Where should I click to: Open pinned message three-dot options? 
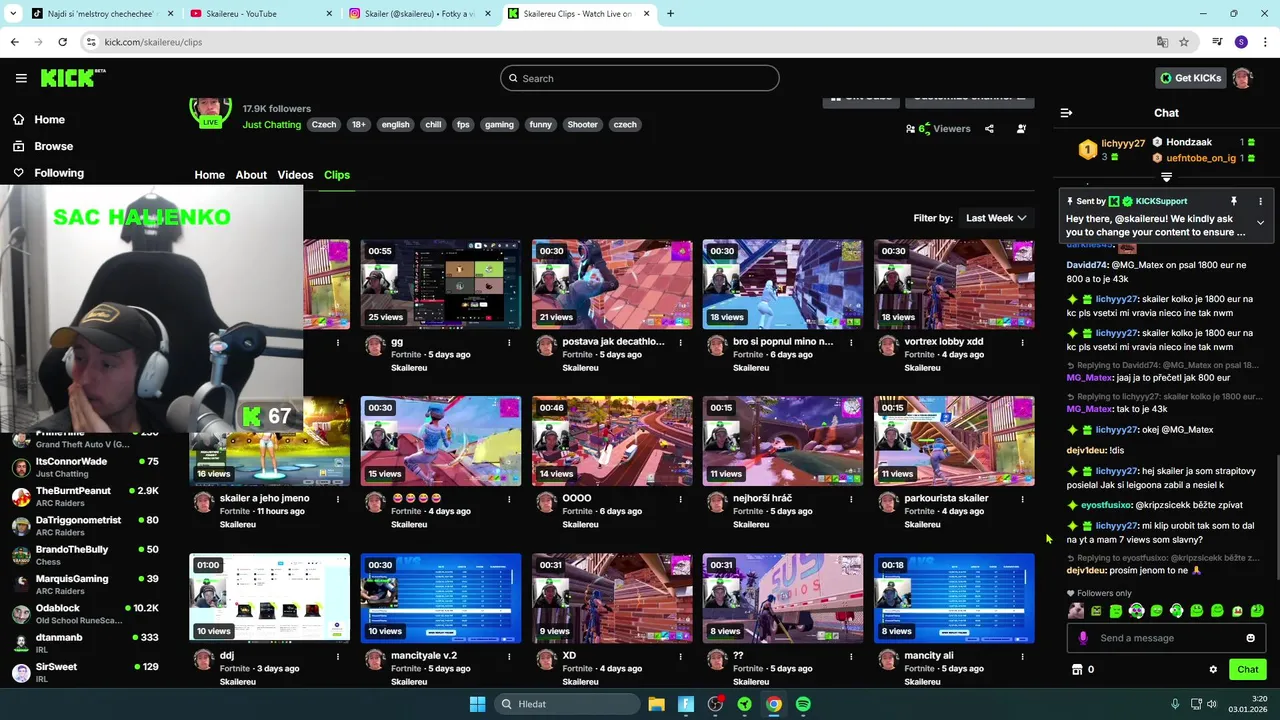coord(1260,201)
